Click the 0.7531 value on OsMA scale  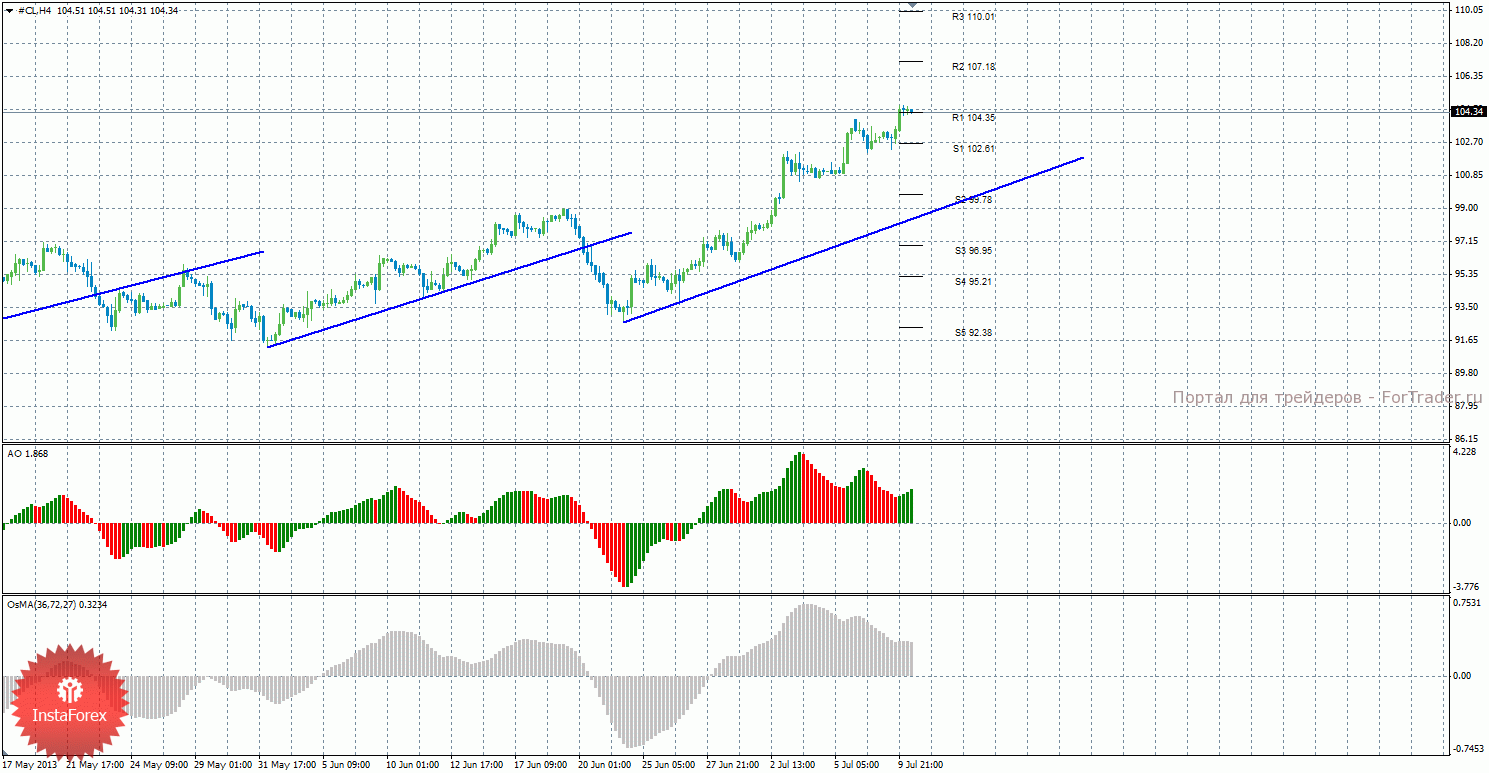pyautogui.click(x=1467, y=602)
